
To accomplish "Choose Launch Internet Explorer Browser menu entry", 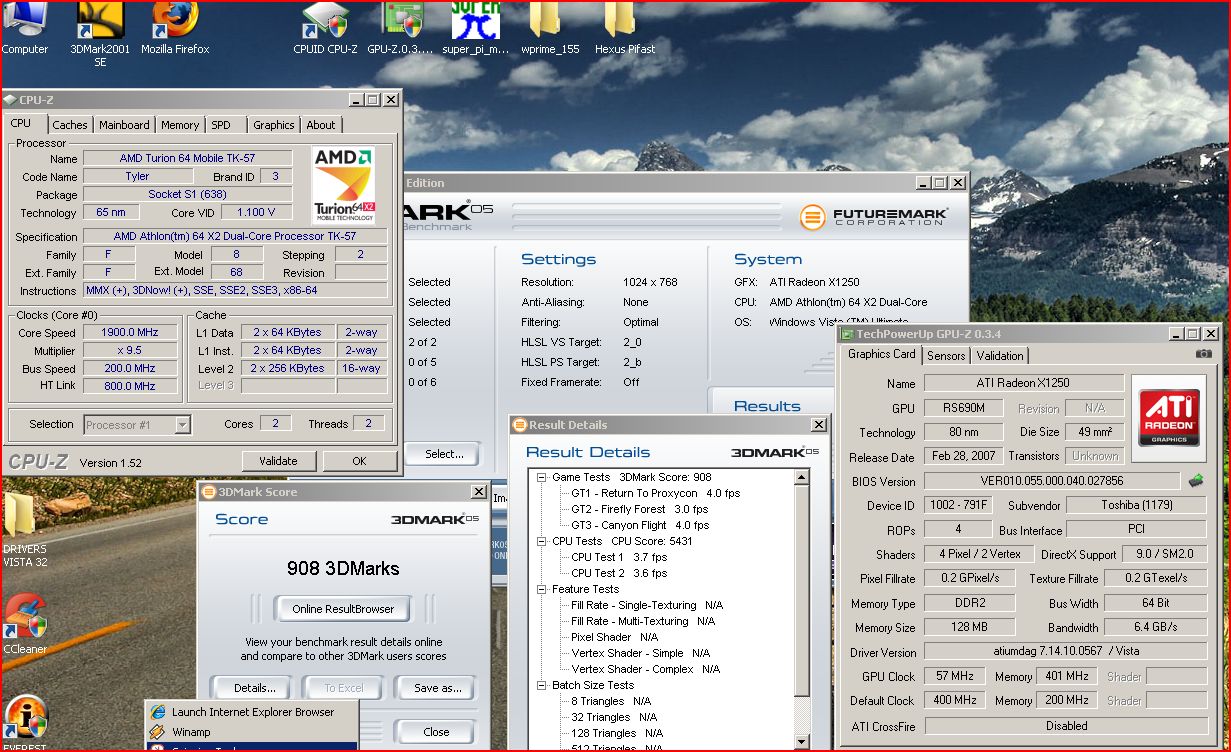I will [x=252, y=712].
